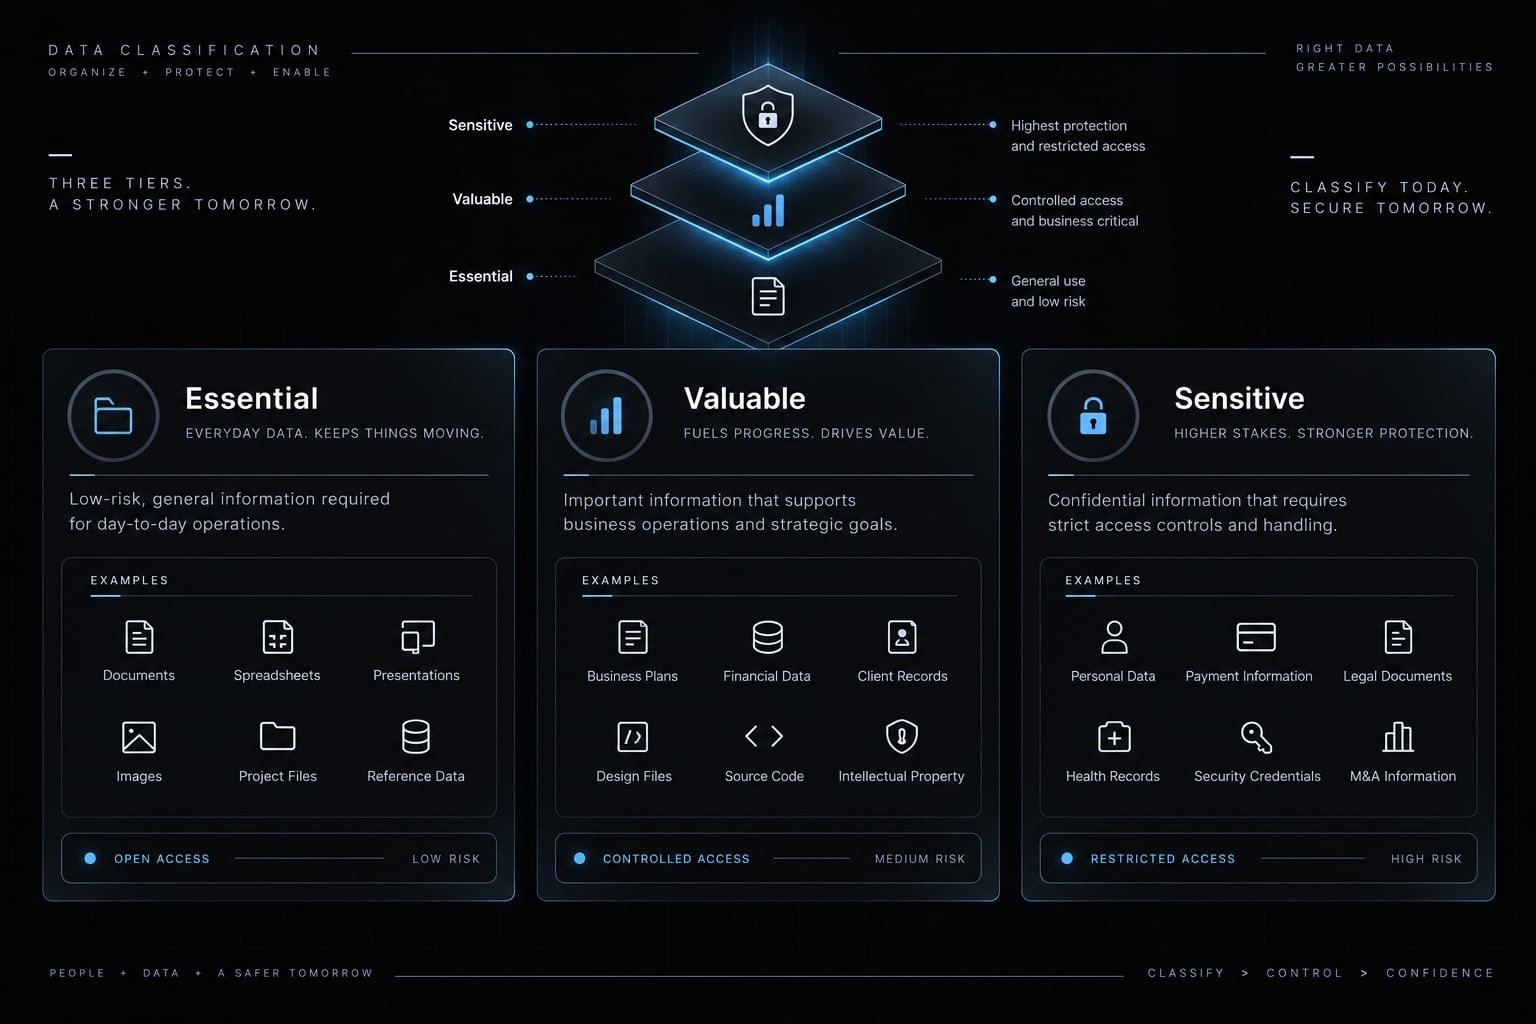Screen dimensions: 1536x1024
Task: Choose the Images icon
Action: pos(139,737)
